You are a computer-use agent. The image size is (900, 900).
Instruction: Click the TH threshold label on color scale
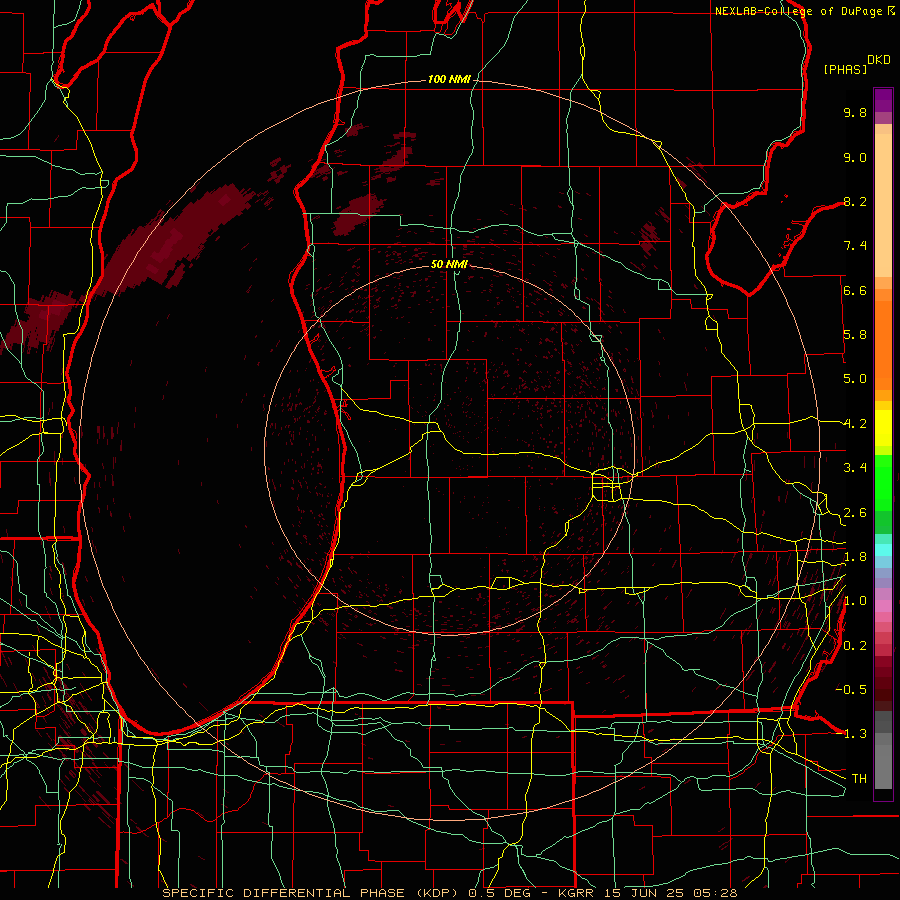click(859, 779)
